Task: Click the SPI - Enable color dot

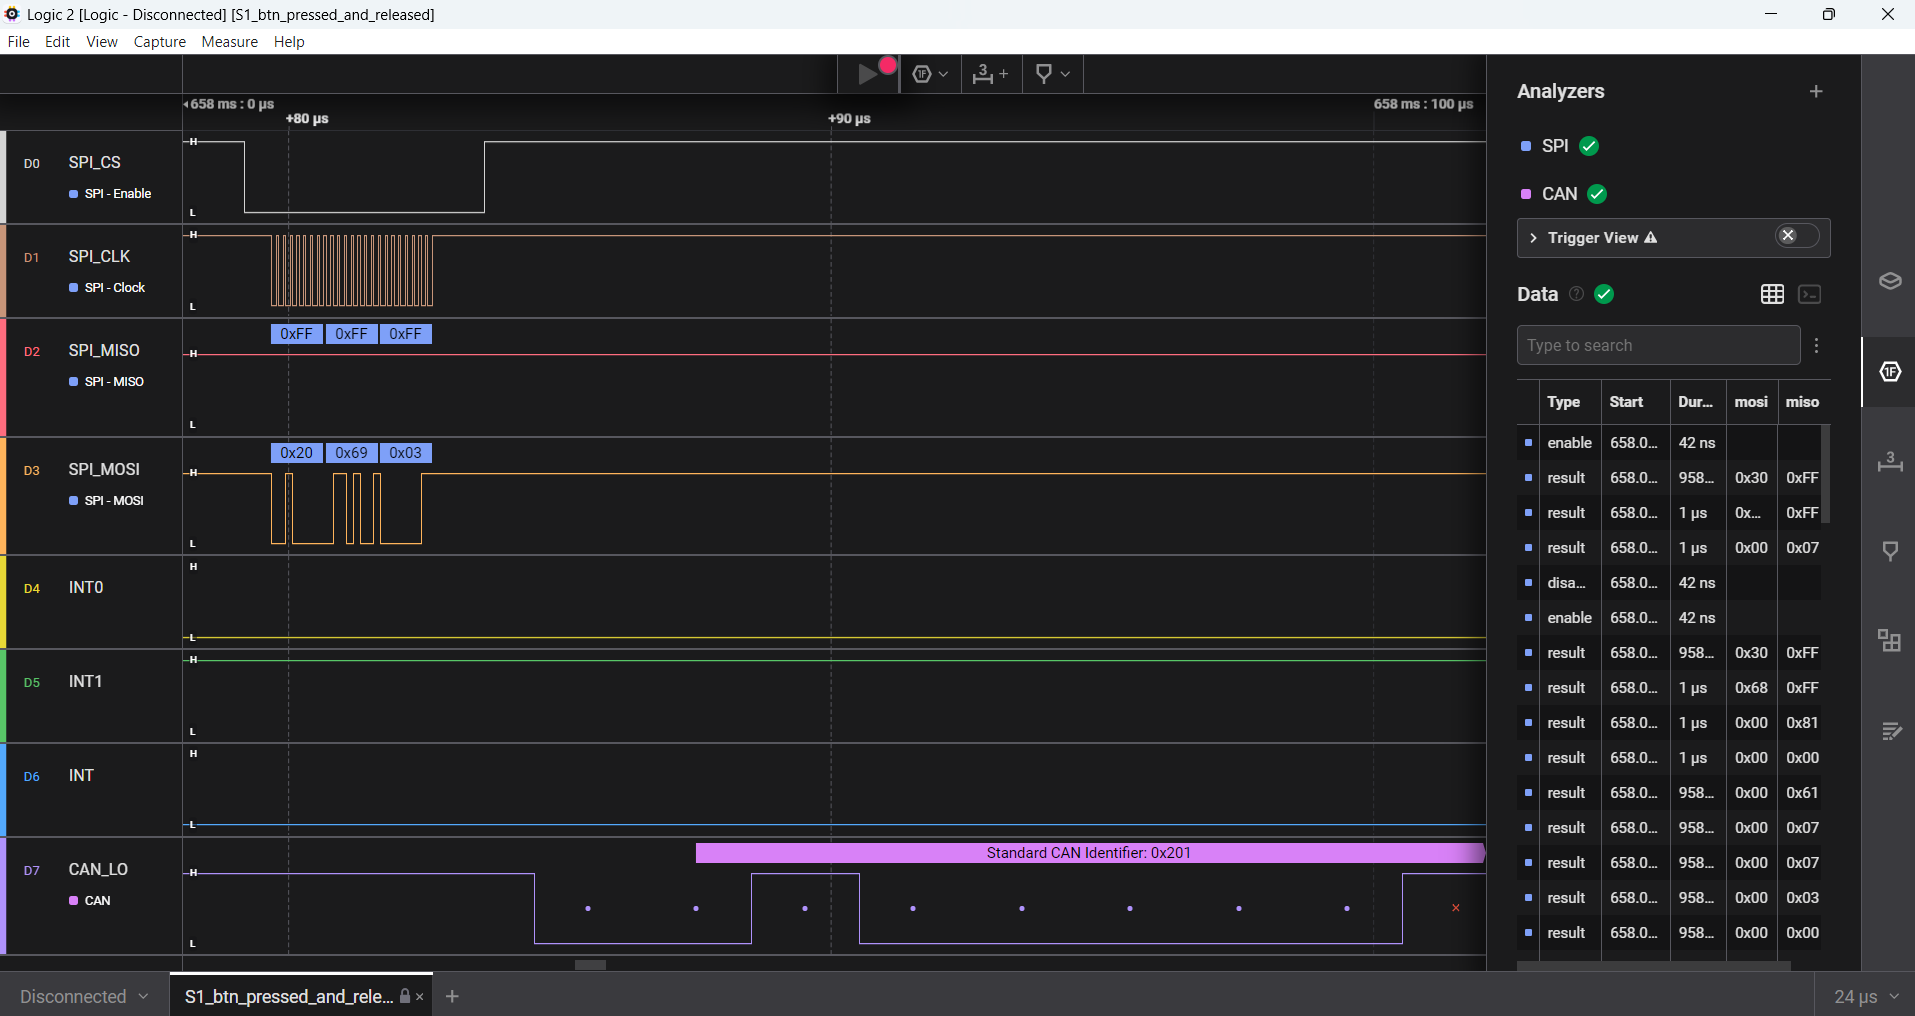Action: tap(73, 194)
